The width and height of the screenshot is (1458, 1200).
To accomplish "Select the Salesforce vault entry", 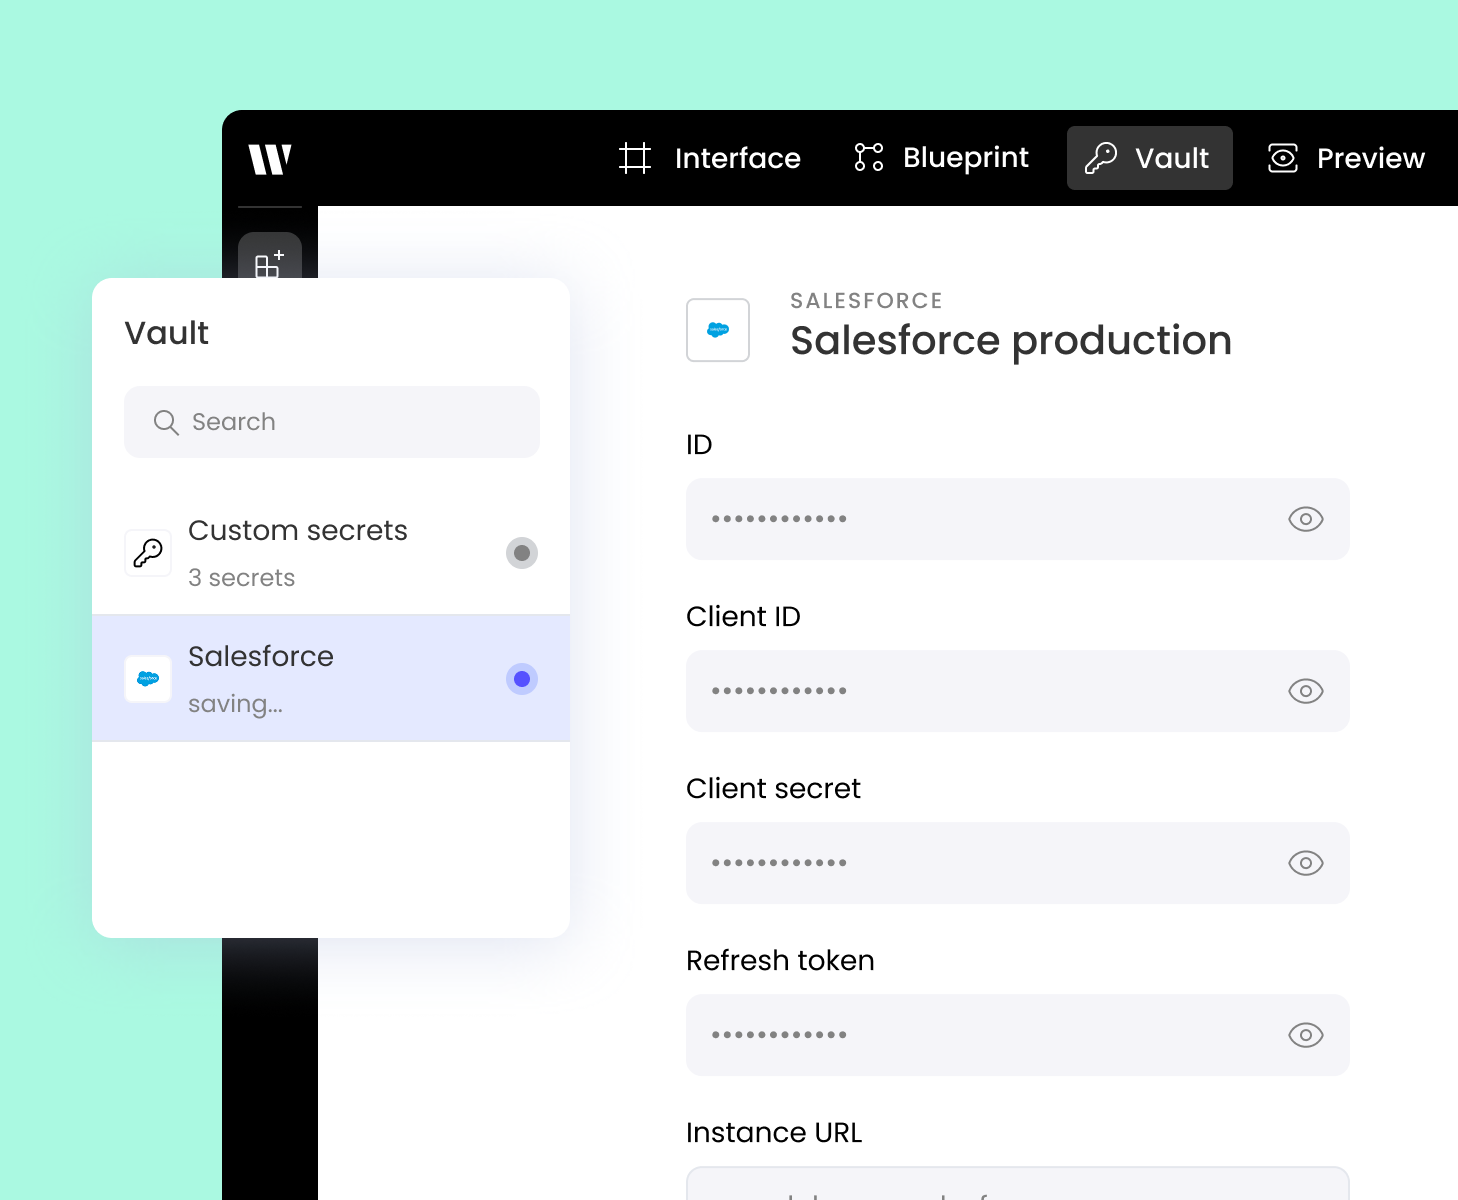I will [x=331, y=678].
